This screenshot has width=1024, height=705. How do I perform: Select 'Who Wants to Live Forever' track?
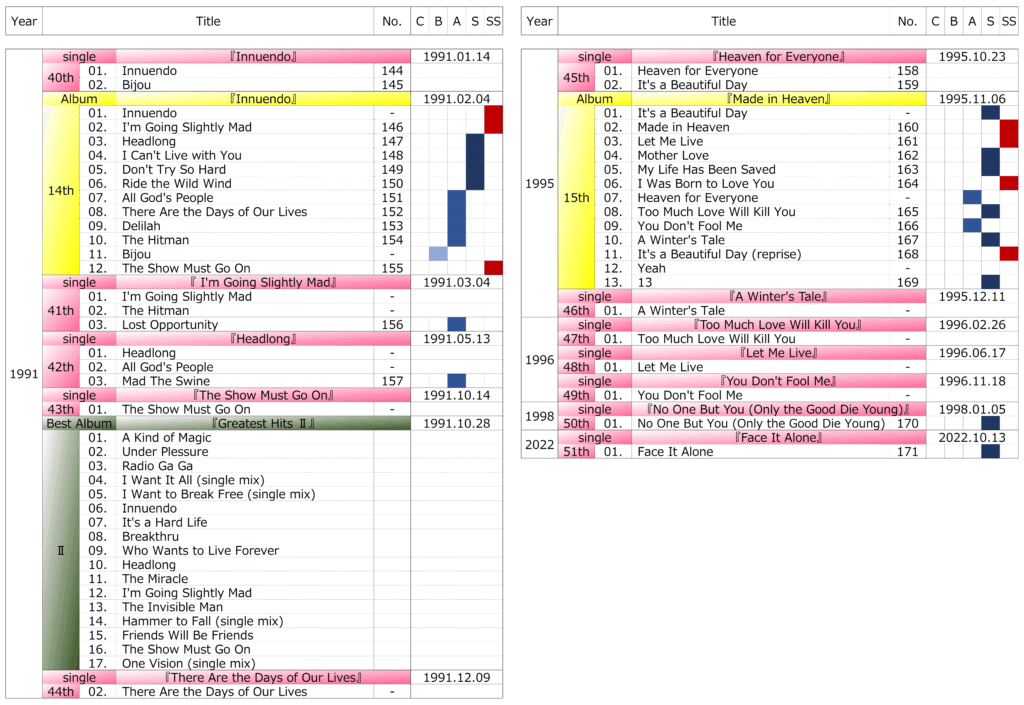tap(200, 551)
